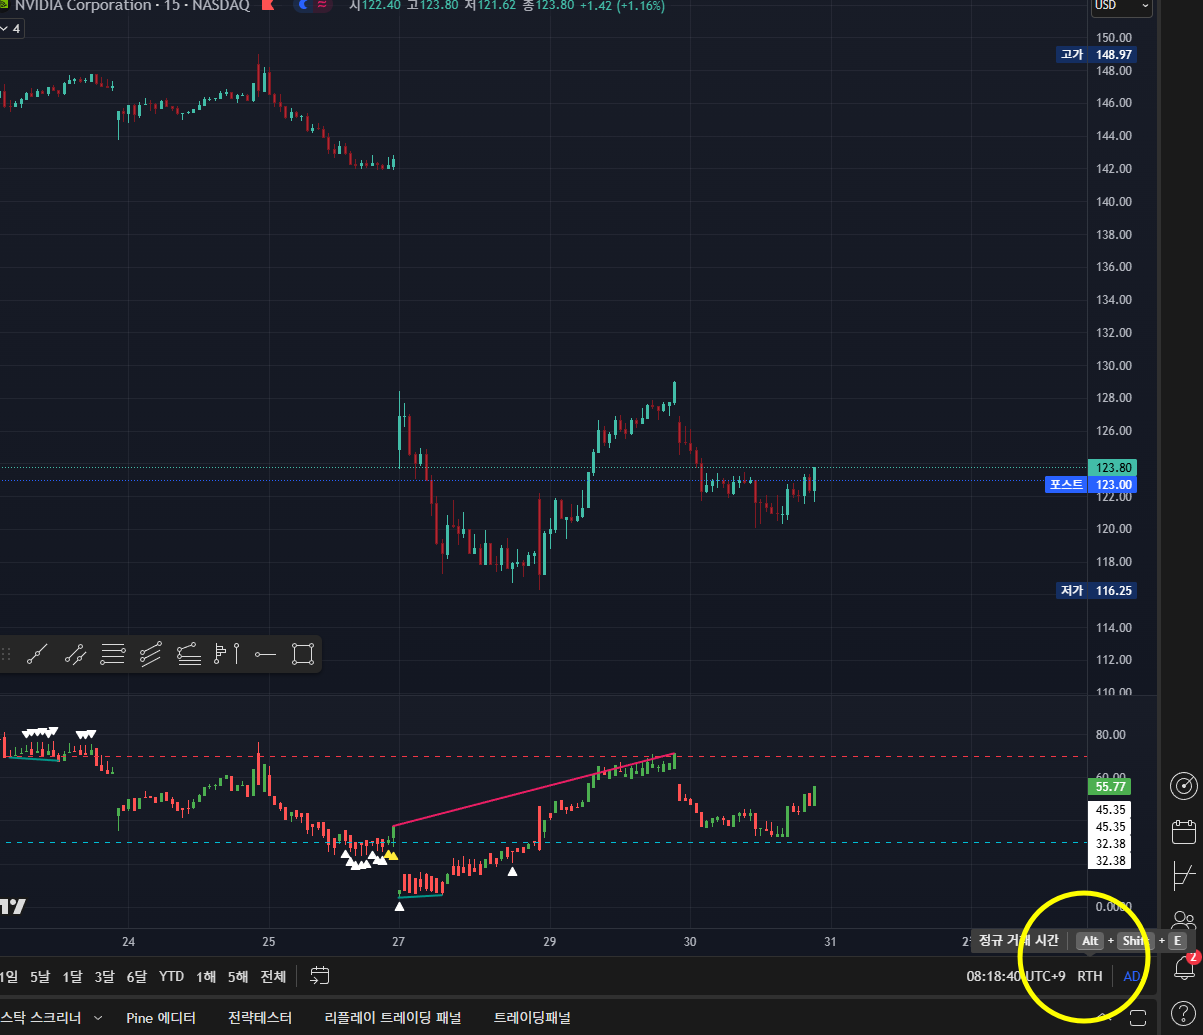The width and height of the screenshot is (1203, 1035).
Task: Set chart range to 5해
Action: [x=238, y=976]
